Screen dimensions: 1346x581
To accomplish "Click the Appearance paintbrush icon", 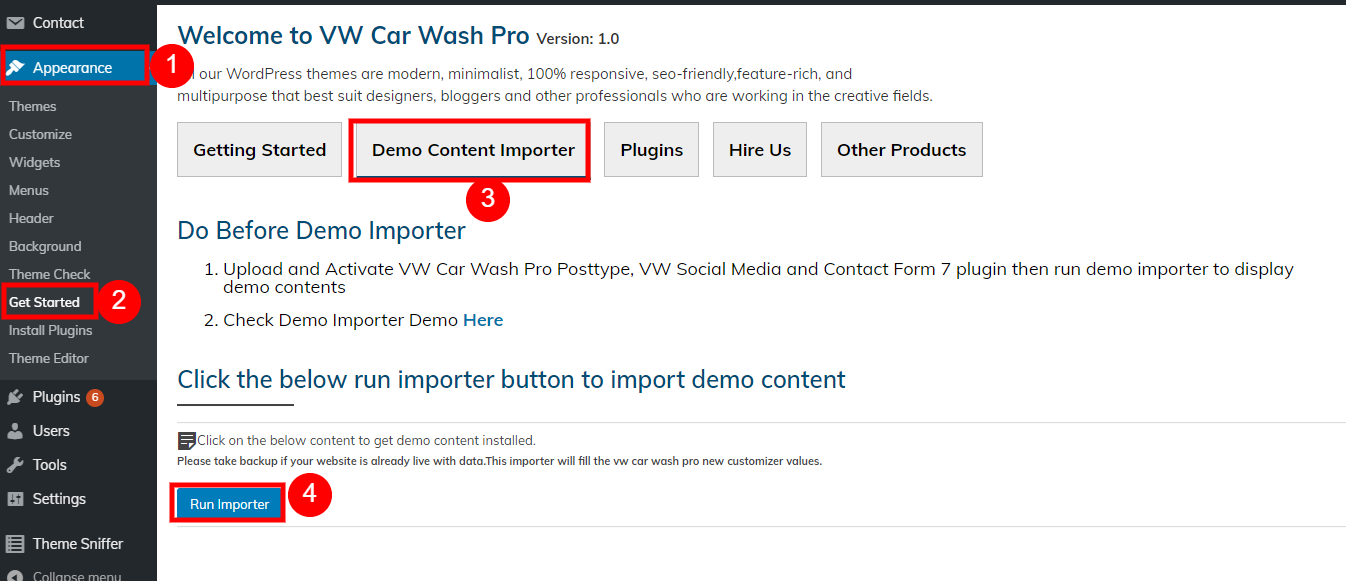I will point(15,68).
